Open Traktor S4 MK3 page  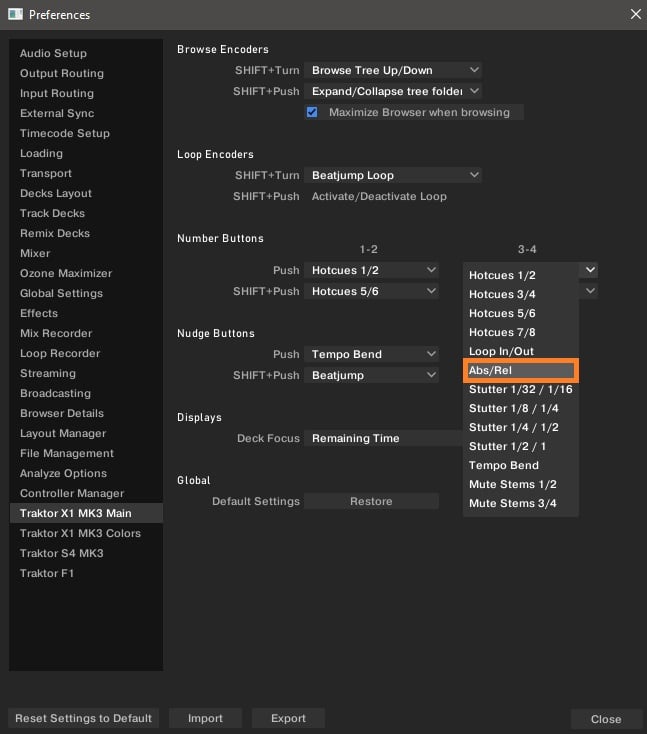(x=86, y=553)
